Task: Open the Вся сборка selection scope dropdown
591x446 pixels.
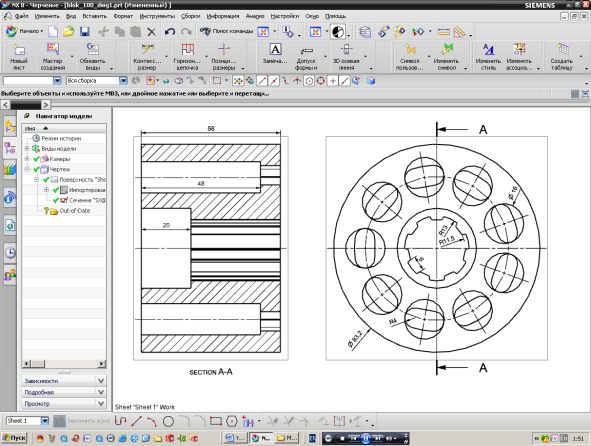Action: [x=123, y=81]
